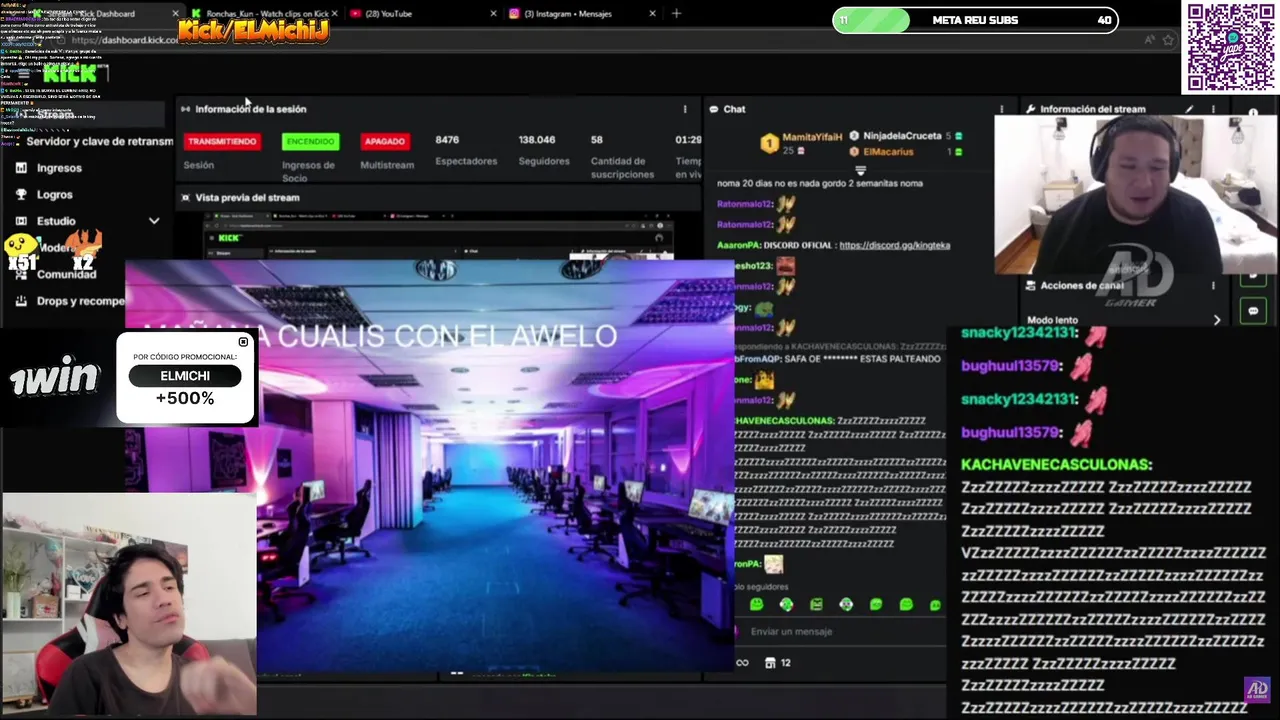Click the third quick emote in chat
1280x720 pixels.
pyautogui.click(x=816, y=605)
